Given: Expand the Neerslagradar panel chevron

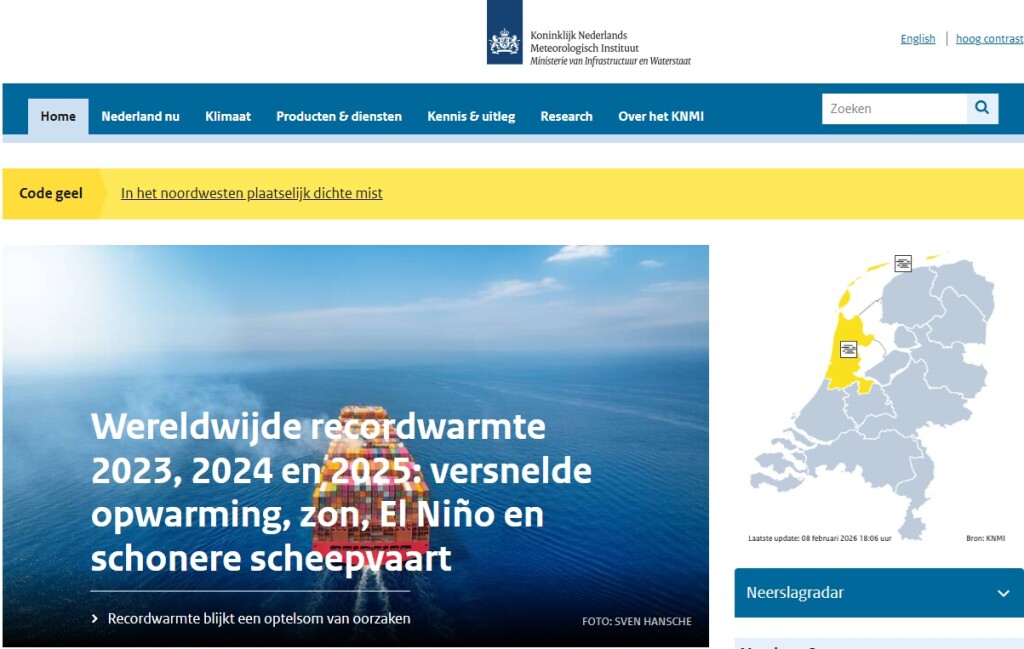Looking at the screenshot, I should pos(1003,594).
